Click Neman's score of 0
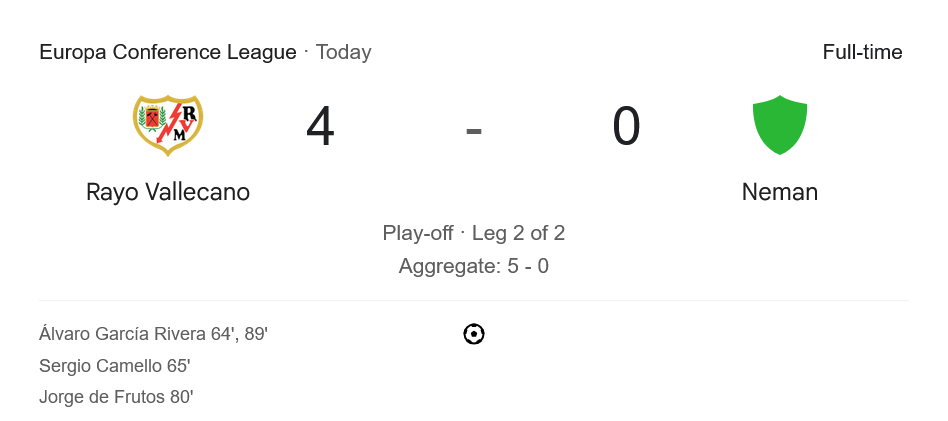Viewport: 948px width, 421px height. point(626,127)
